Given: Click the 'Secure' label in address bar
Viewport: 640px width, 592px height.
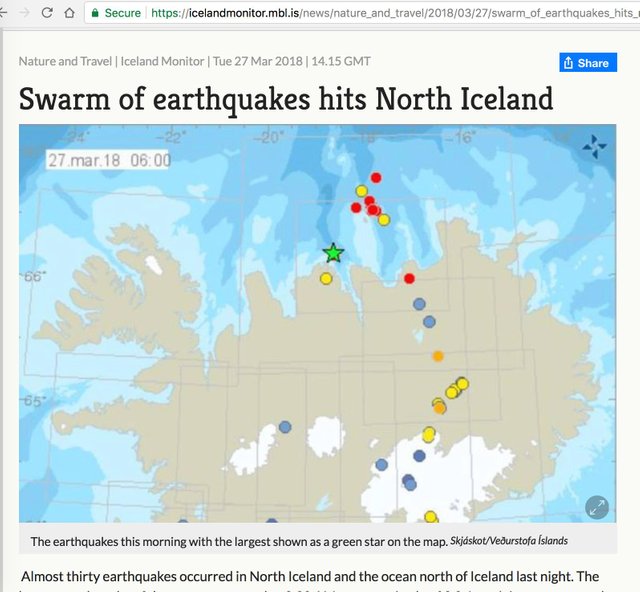Looking at the screenshot, I should pyautogui.click(x=122, y=13).
